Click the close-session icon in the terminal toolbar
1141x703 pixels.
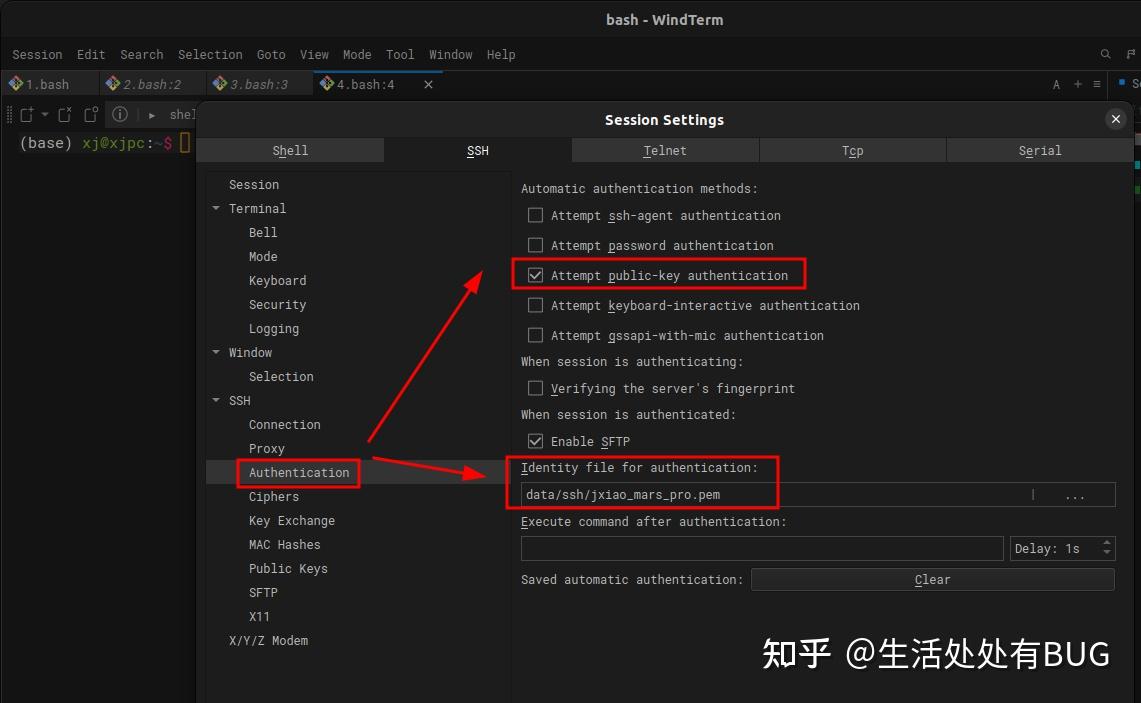[64, 114]
